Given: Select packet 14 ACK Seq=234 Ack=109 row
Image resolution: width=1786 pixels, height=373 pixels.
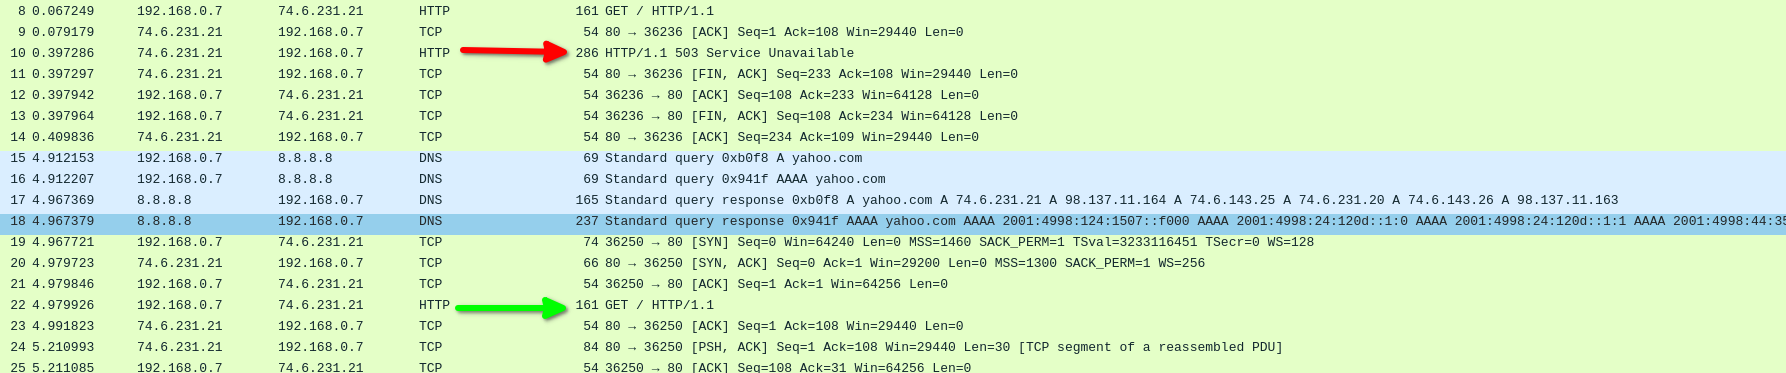Looking at the screenshot, I should 893,137.
